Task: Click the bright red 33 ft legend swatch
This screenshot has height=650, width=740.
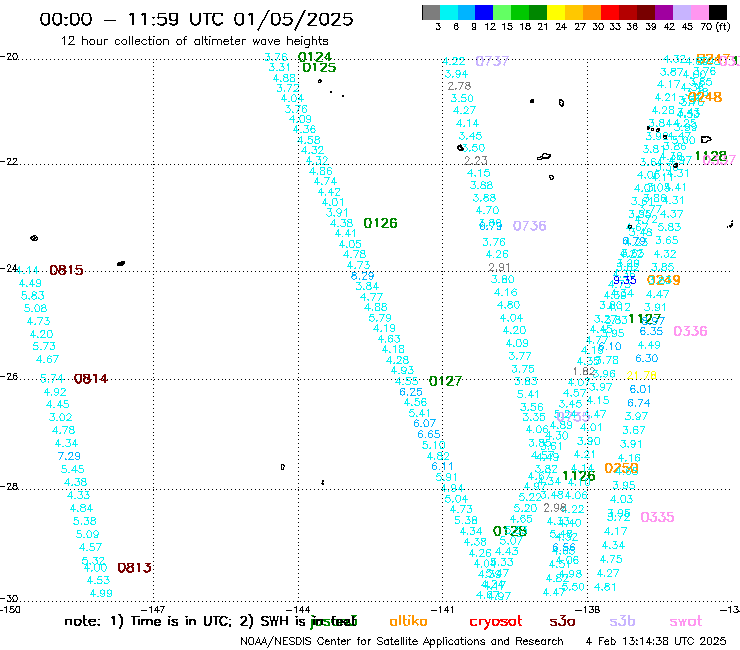Action: point(609,12)
